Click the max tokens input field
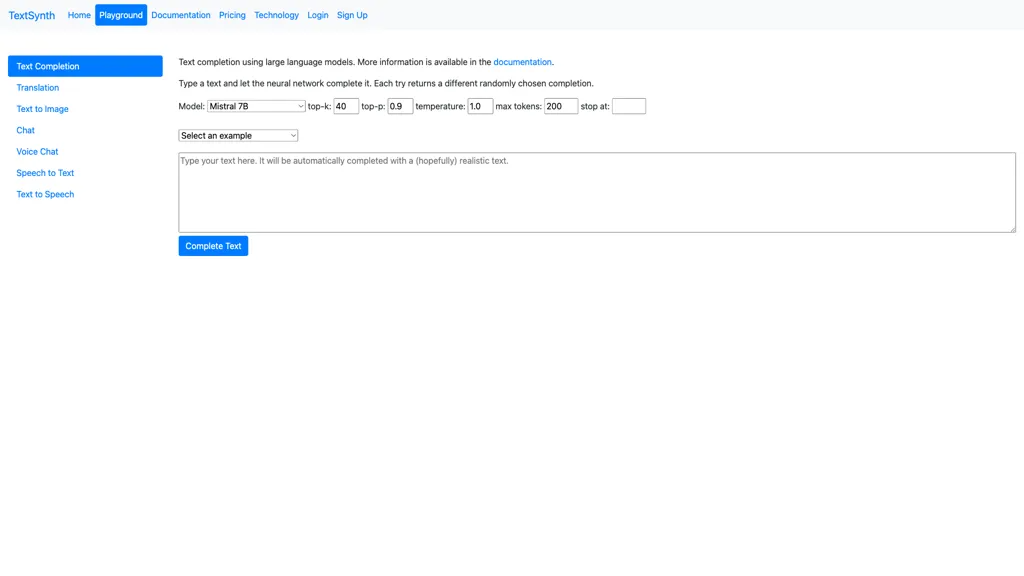The width and height of the screenshot is (1024, 576). (x=561, y=106)
